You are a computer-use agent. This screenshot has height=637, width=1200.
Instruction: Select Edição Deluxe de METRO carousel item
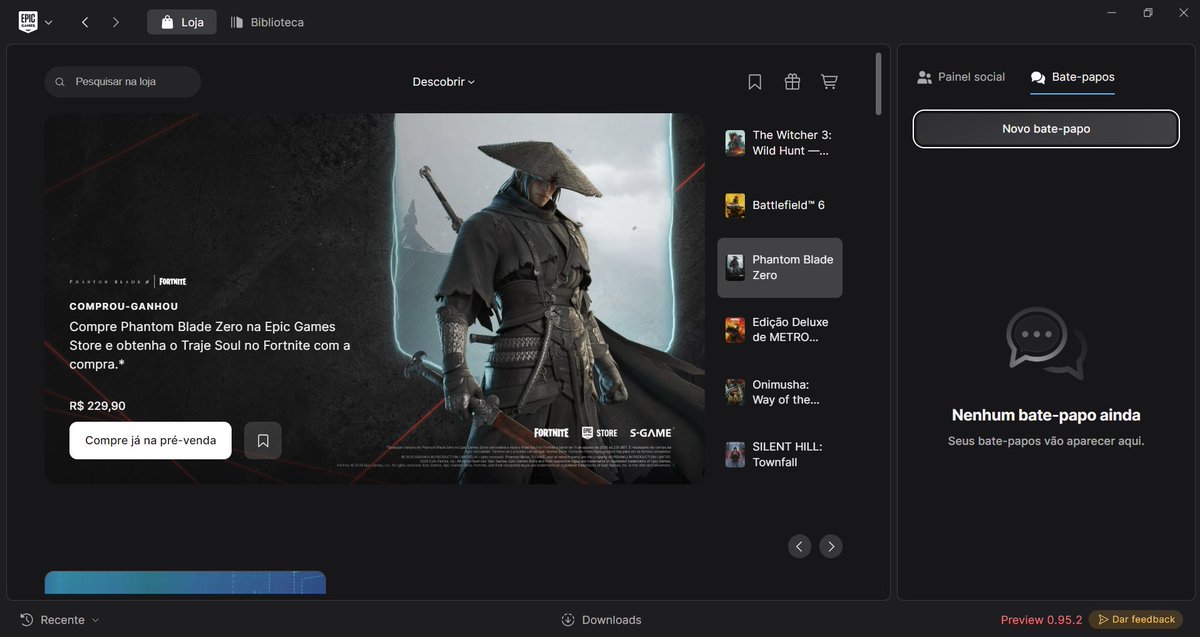pos(780,330)
